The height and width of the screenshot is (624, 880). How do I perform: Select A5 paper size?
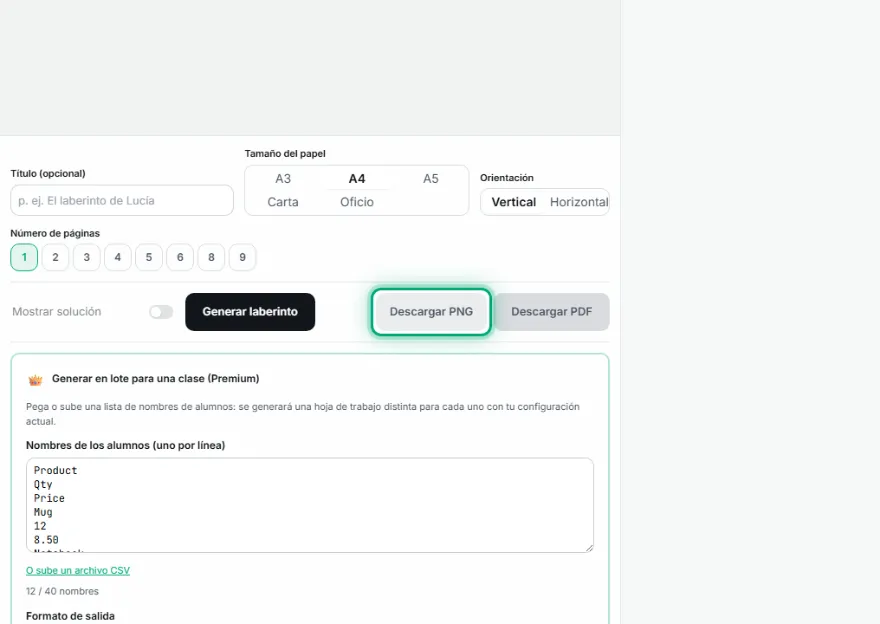point(430,178)
